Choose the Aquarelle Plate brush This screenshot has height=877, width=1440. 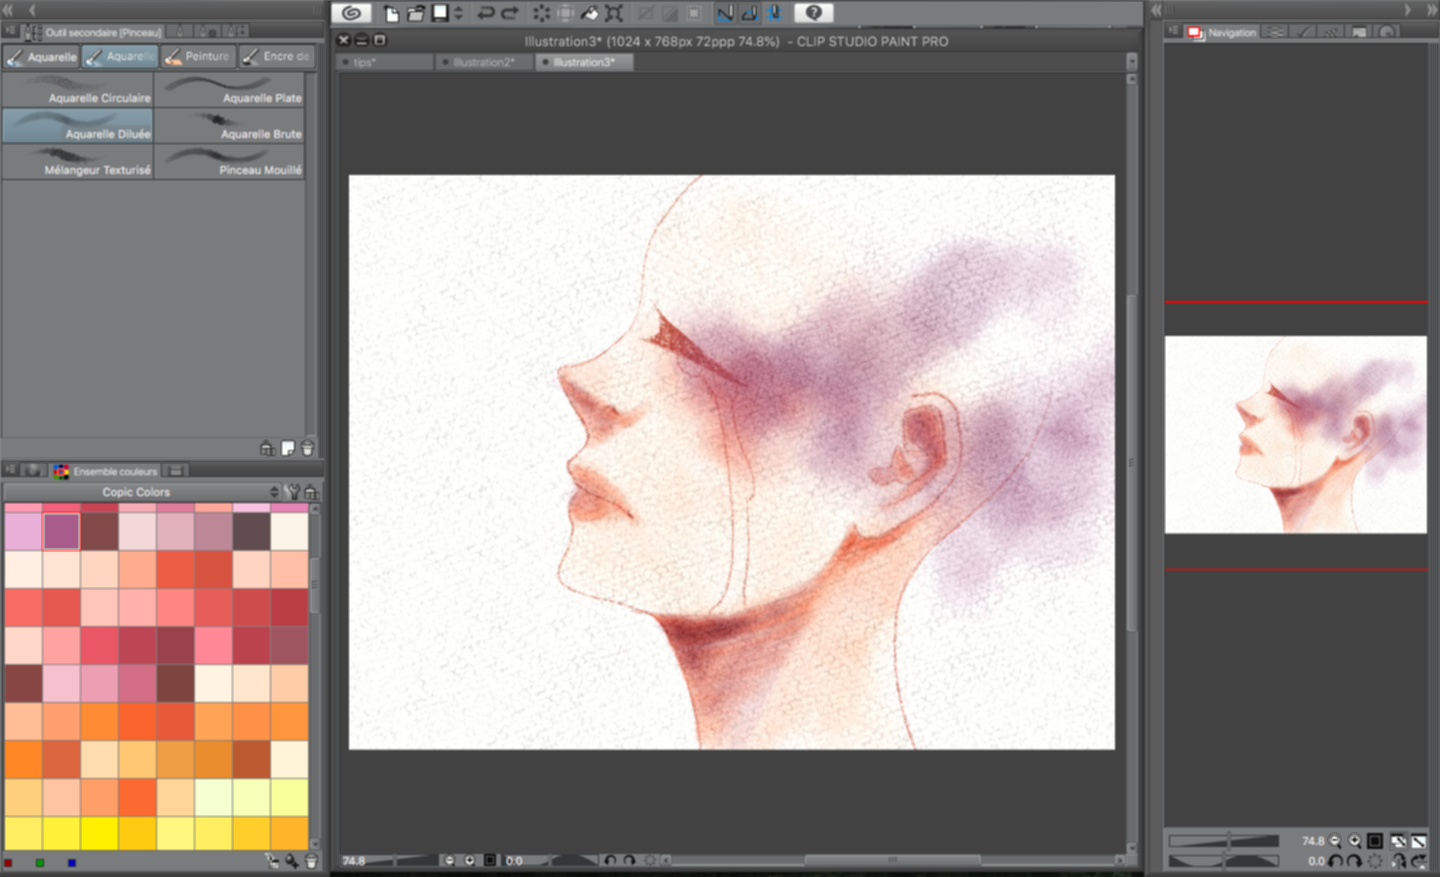230,90
